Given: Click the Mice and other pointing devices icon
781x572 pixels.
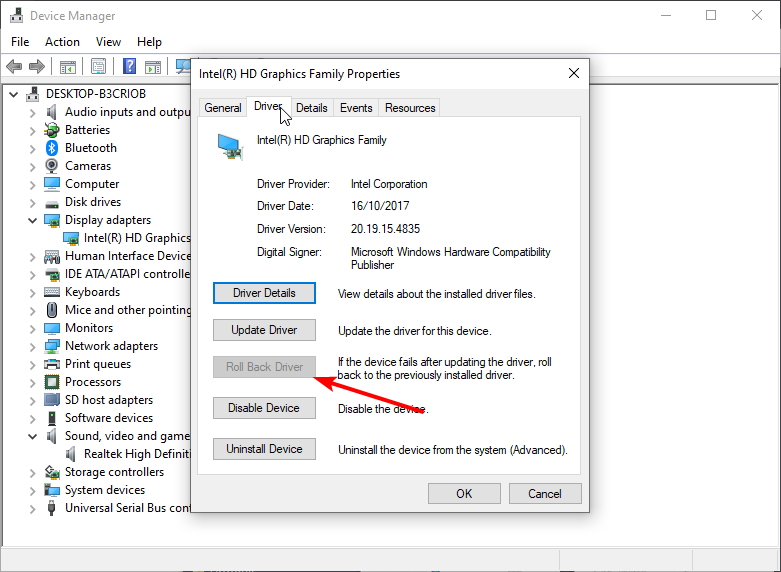Looking at the screenshot, I should [x=52, y=310].
